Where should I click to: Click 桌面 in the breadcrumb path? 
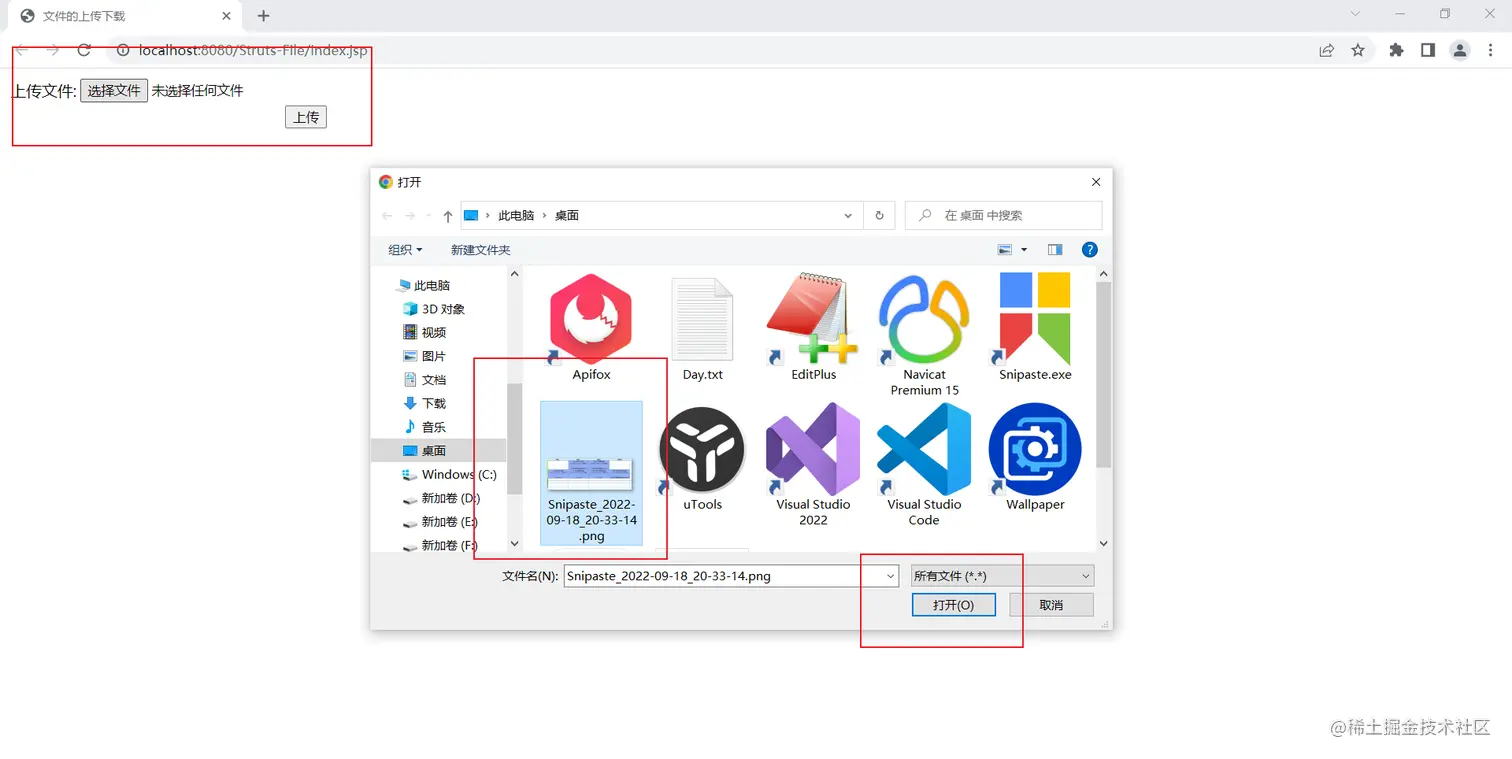566,215
